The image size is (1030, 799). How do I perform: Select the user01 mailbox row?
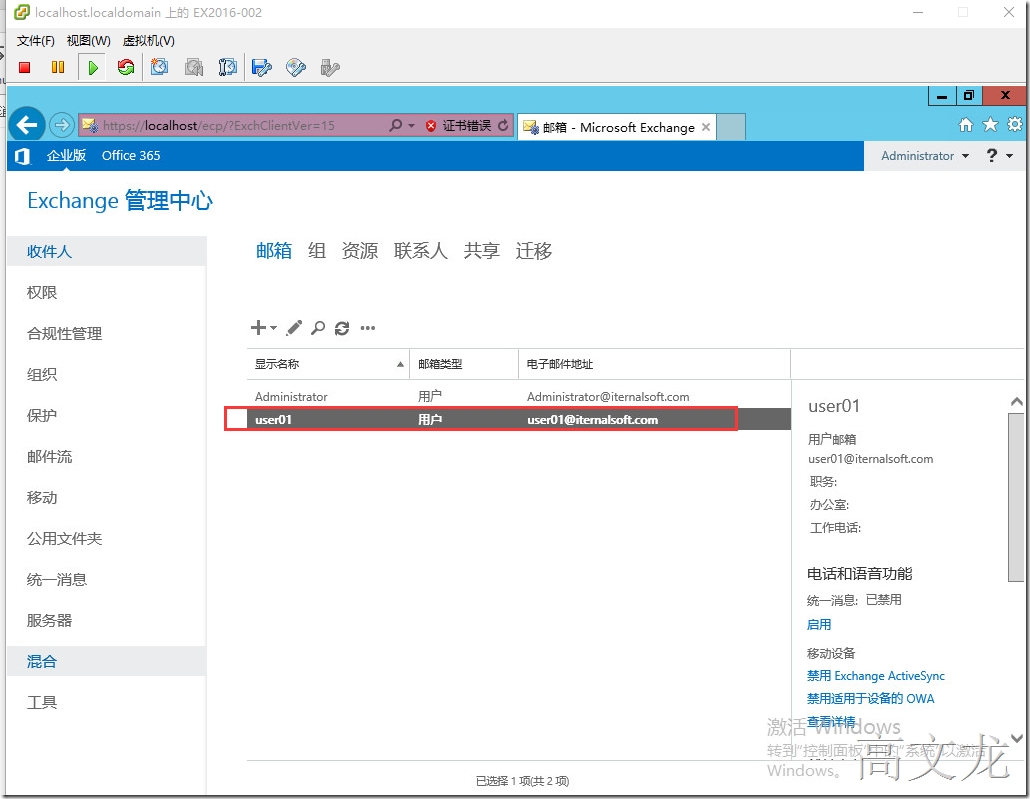[x=519, y=419]
